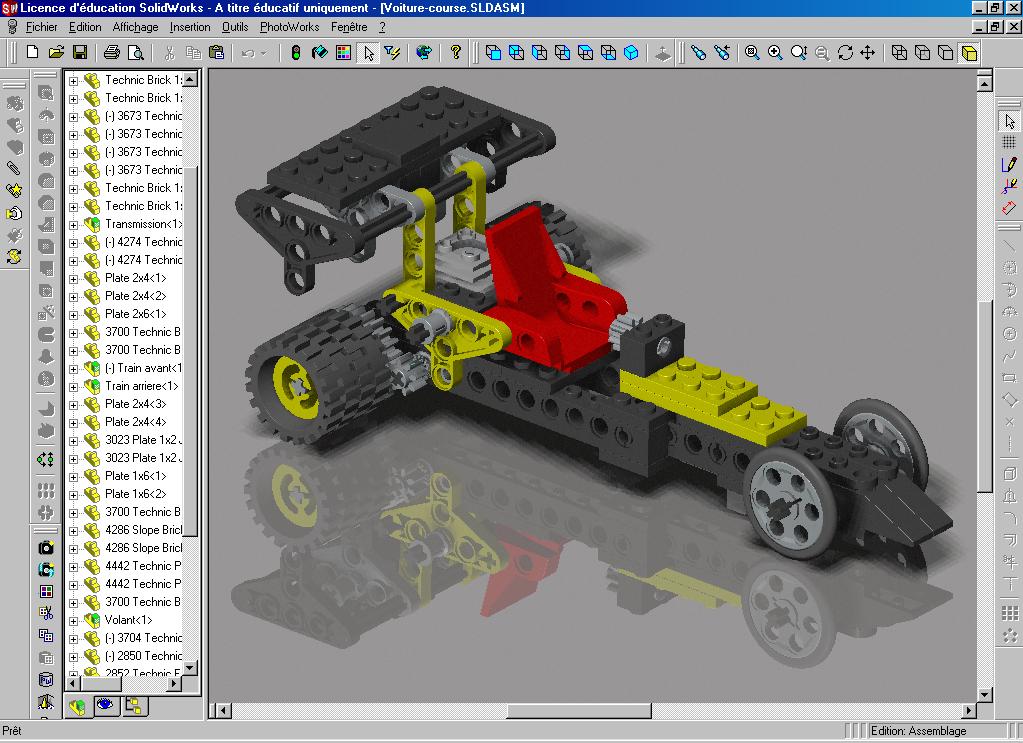Image resolution: width=1023 pixels, height=743 pixels.
Task: Expand the Plate 1x6<2> node
Action: [73, 494]
